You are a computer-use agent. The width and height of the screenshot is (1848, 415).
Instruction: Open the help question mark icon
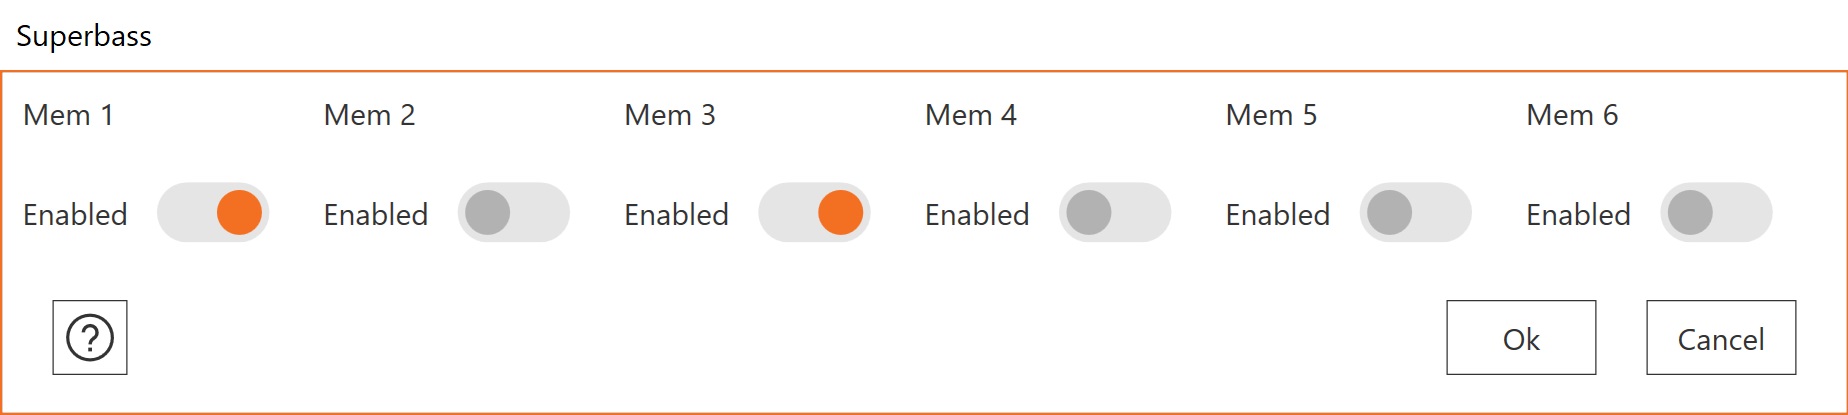(x=90, y=338)
